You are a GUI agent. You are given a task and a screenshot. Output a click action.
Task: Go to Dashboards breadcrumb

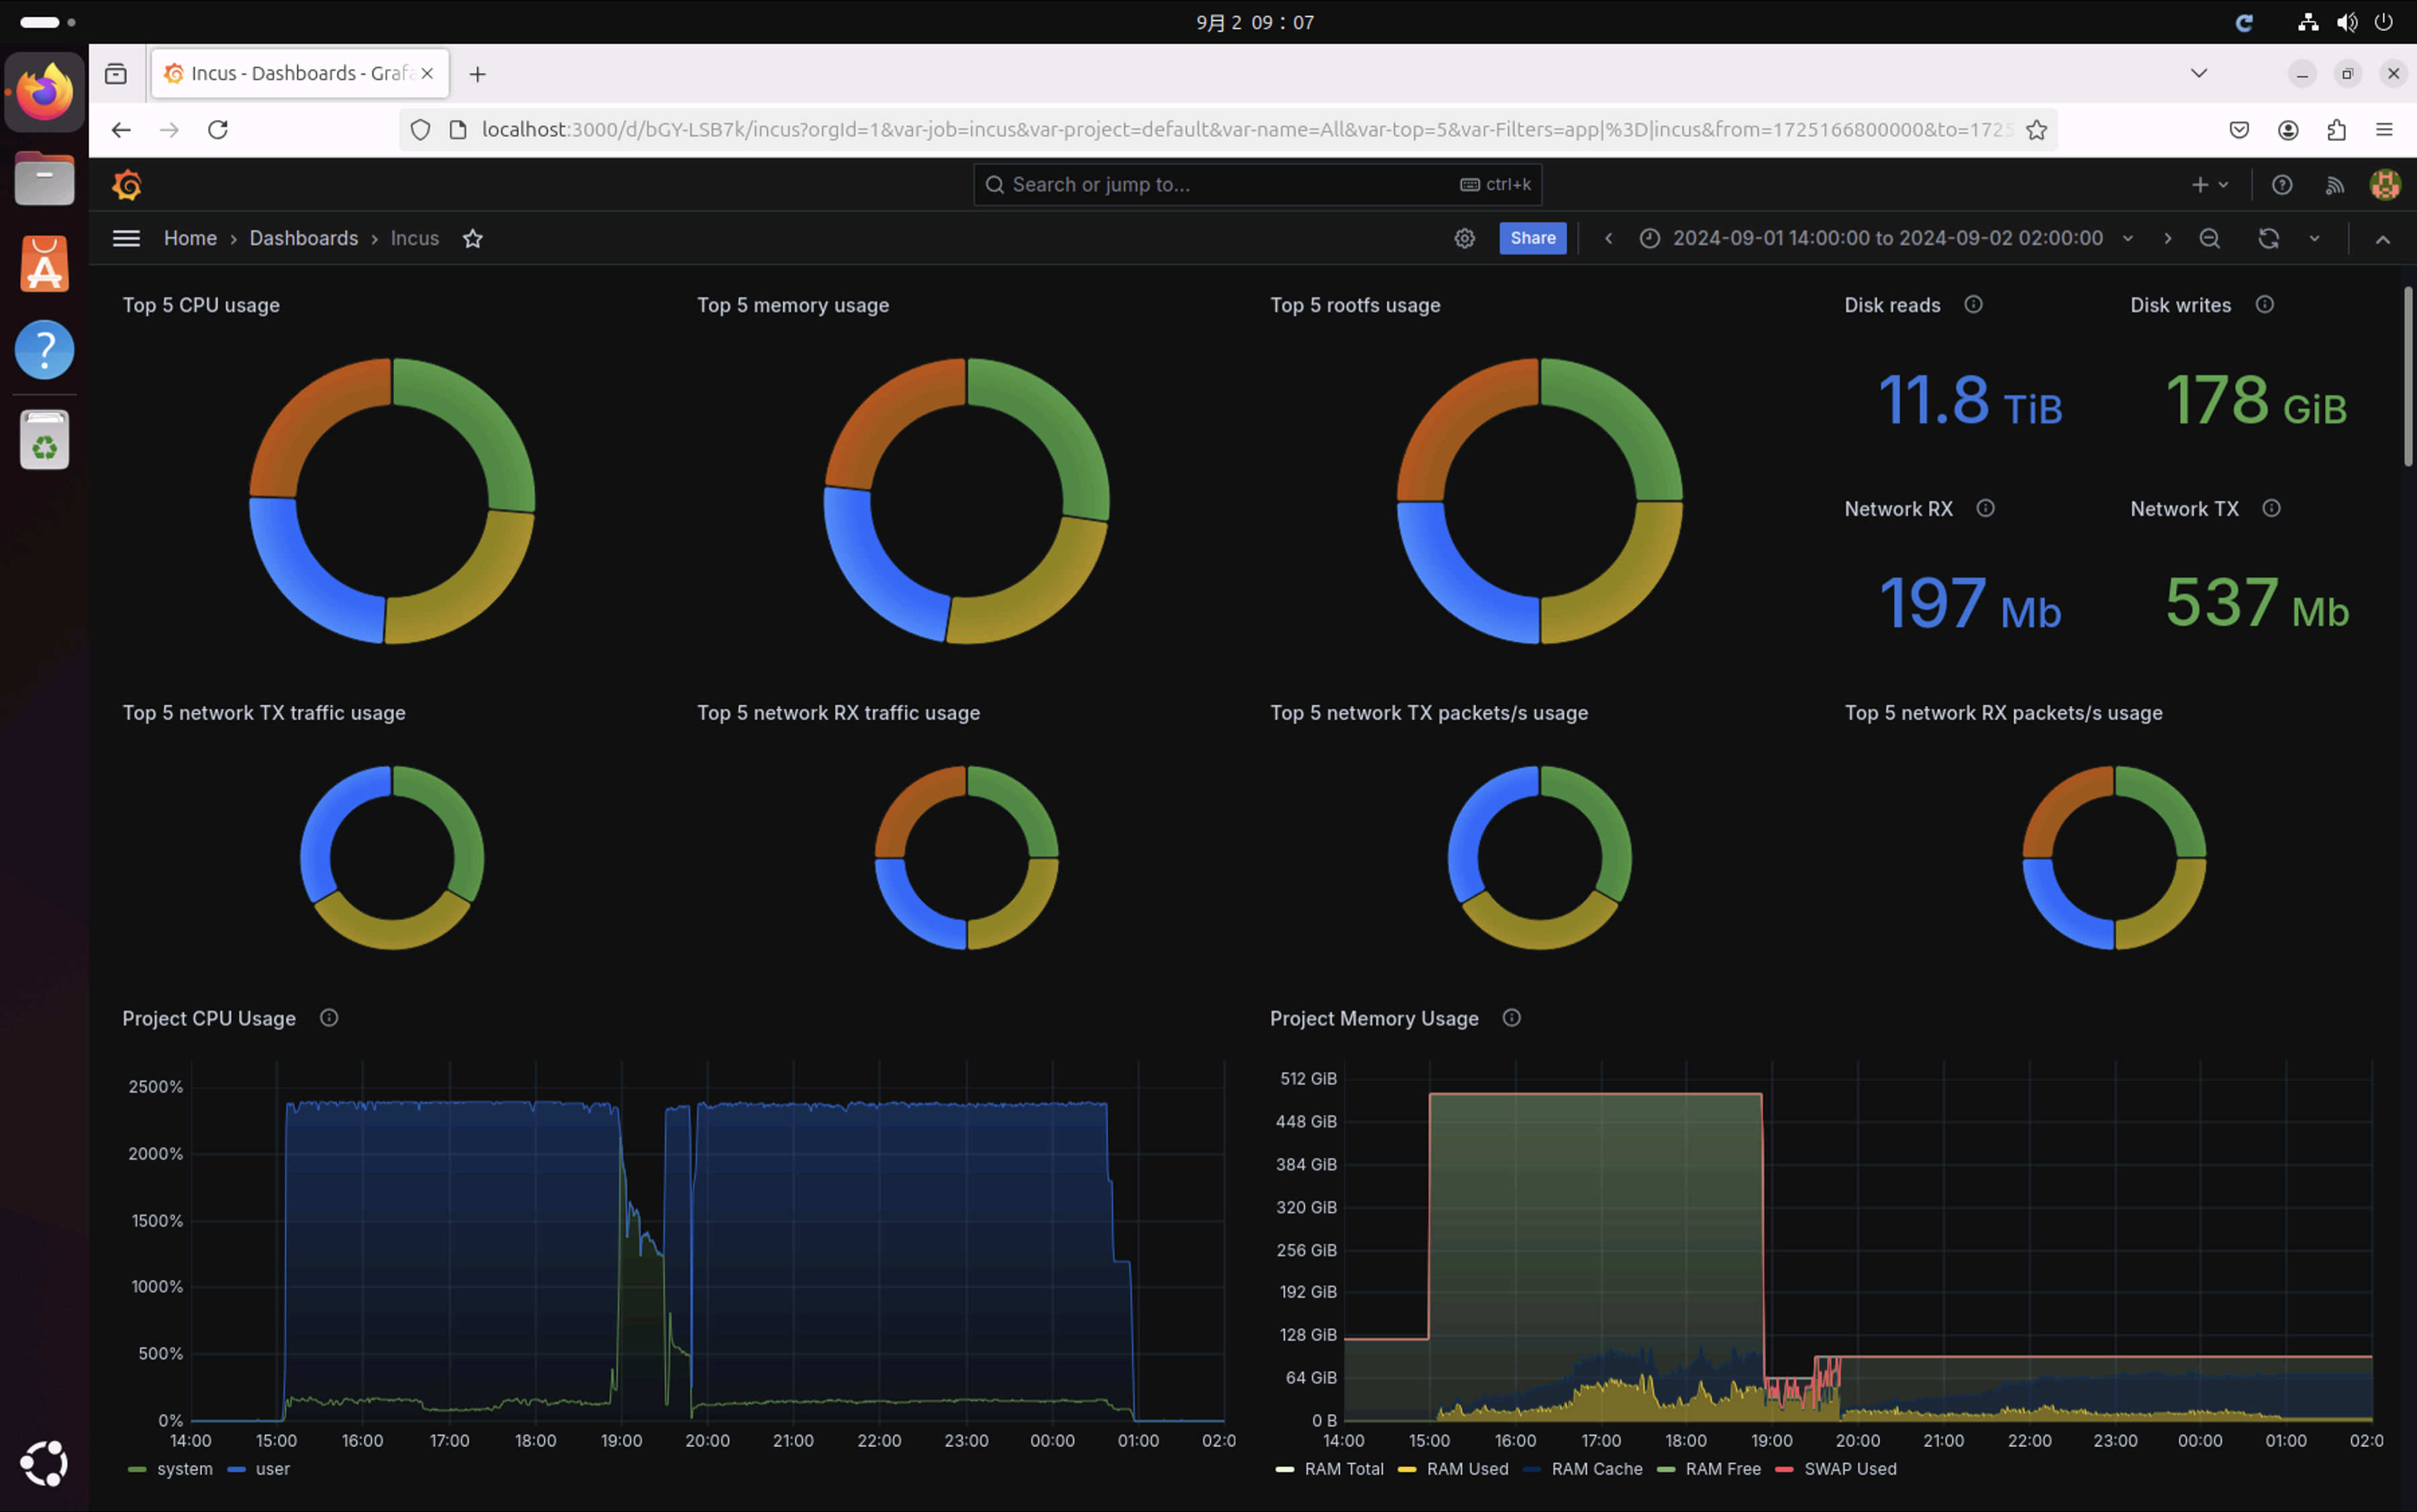tap(303, 238)
